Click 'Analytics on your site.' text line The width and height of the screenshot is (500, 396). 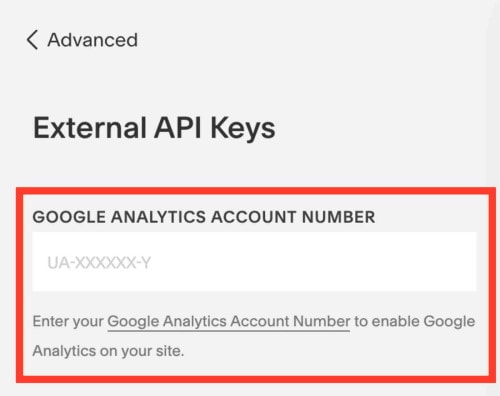(108, 351)
